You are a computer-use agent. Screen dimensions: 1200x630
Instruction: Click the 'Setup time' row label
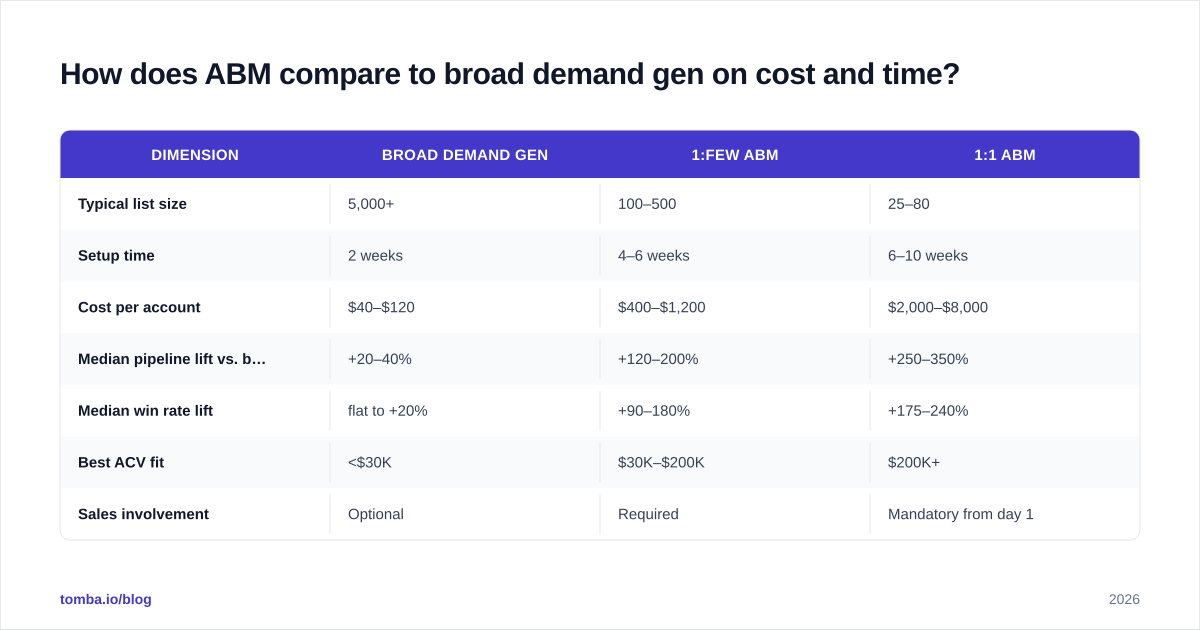click(x=116, y=256)
